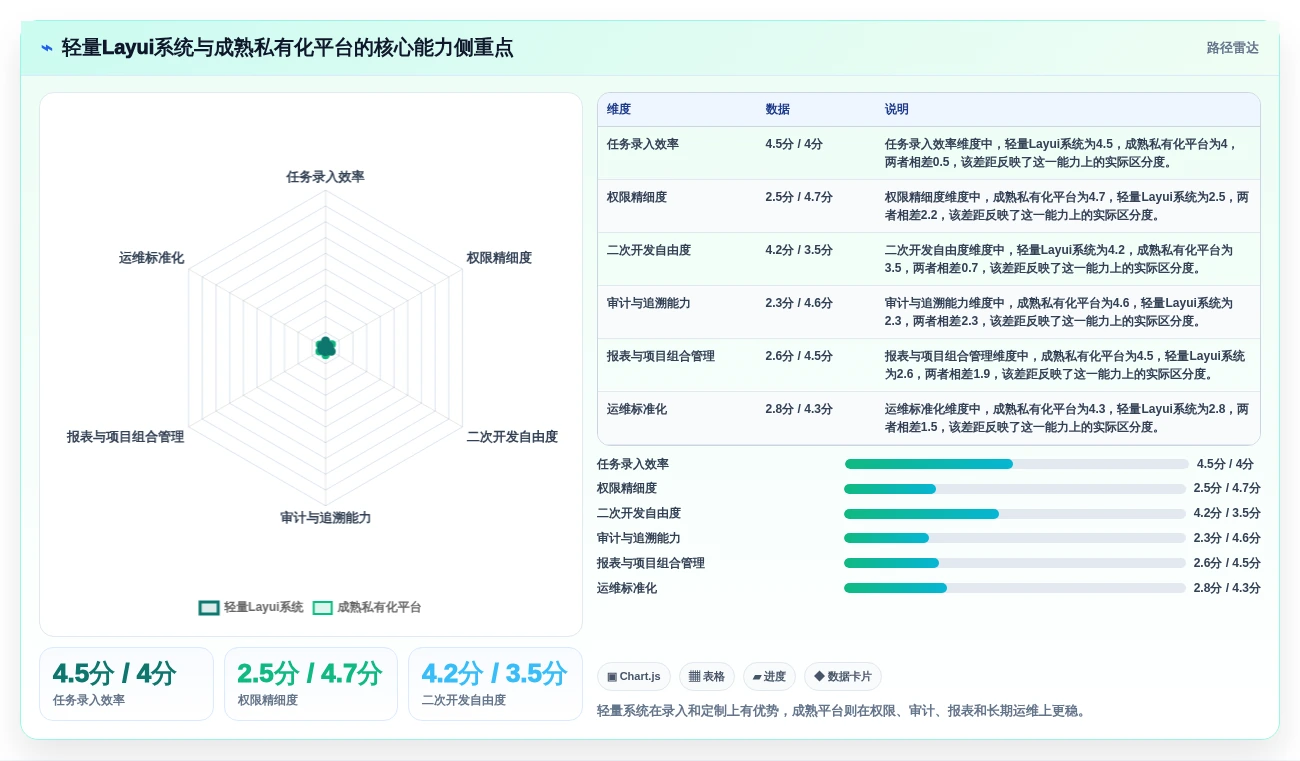The width and height of the screenshot is (1300, 761).
Task: Click the 审计与追溯能力 progress bar
Action: coord(1015,538)
